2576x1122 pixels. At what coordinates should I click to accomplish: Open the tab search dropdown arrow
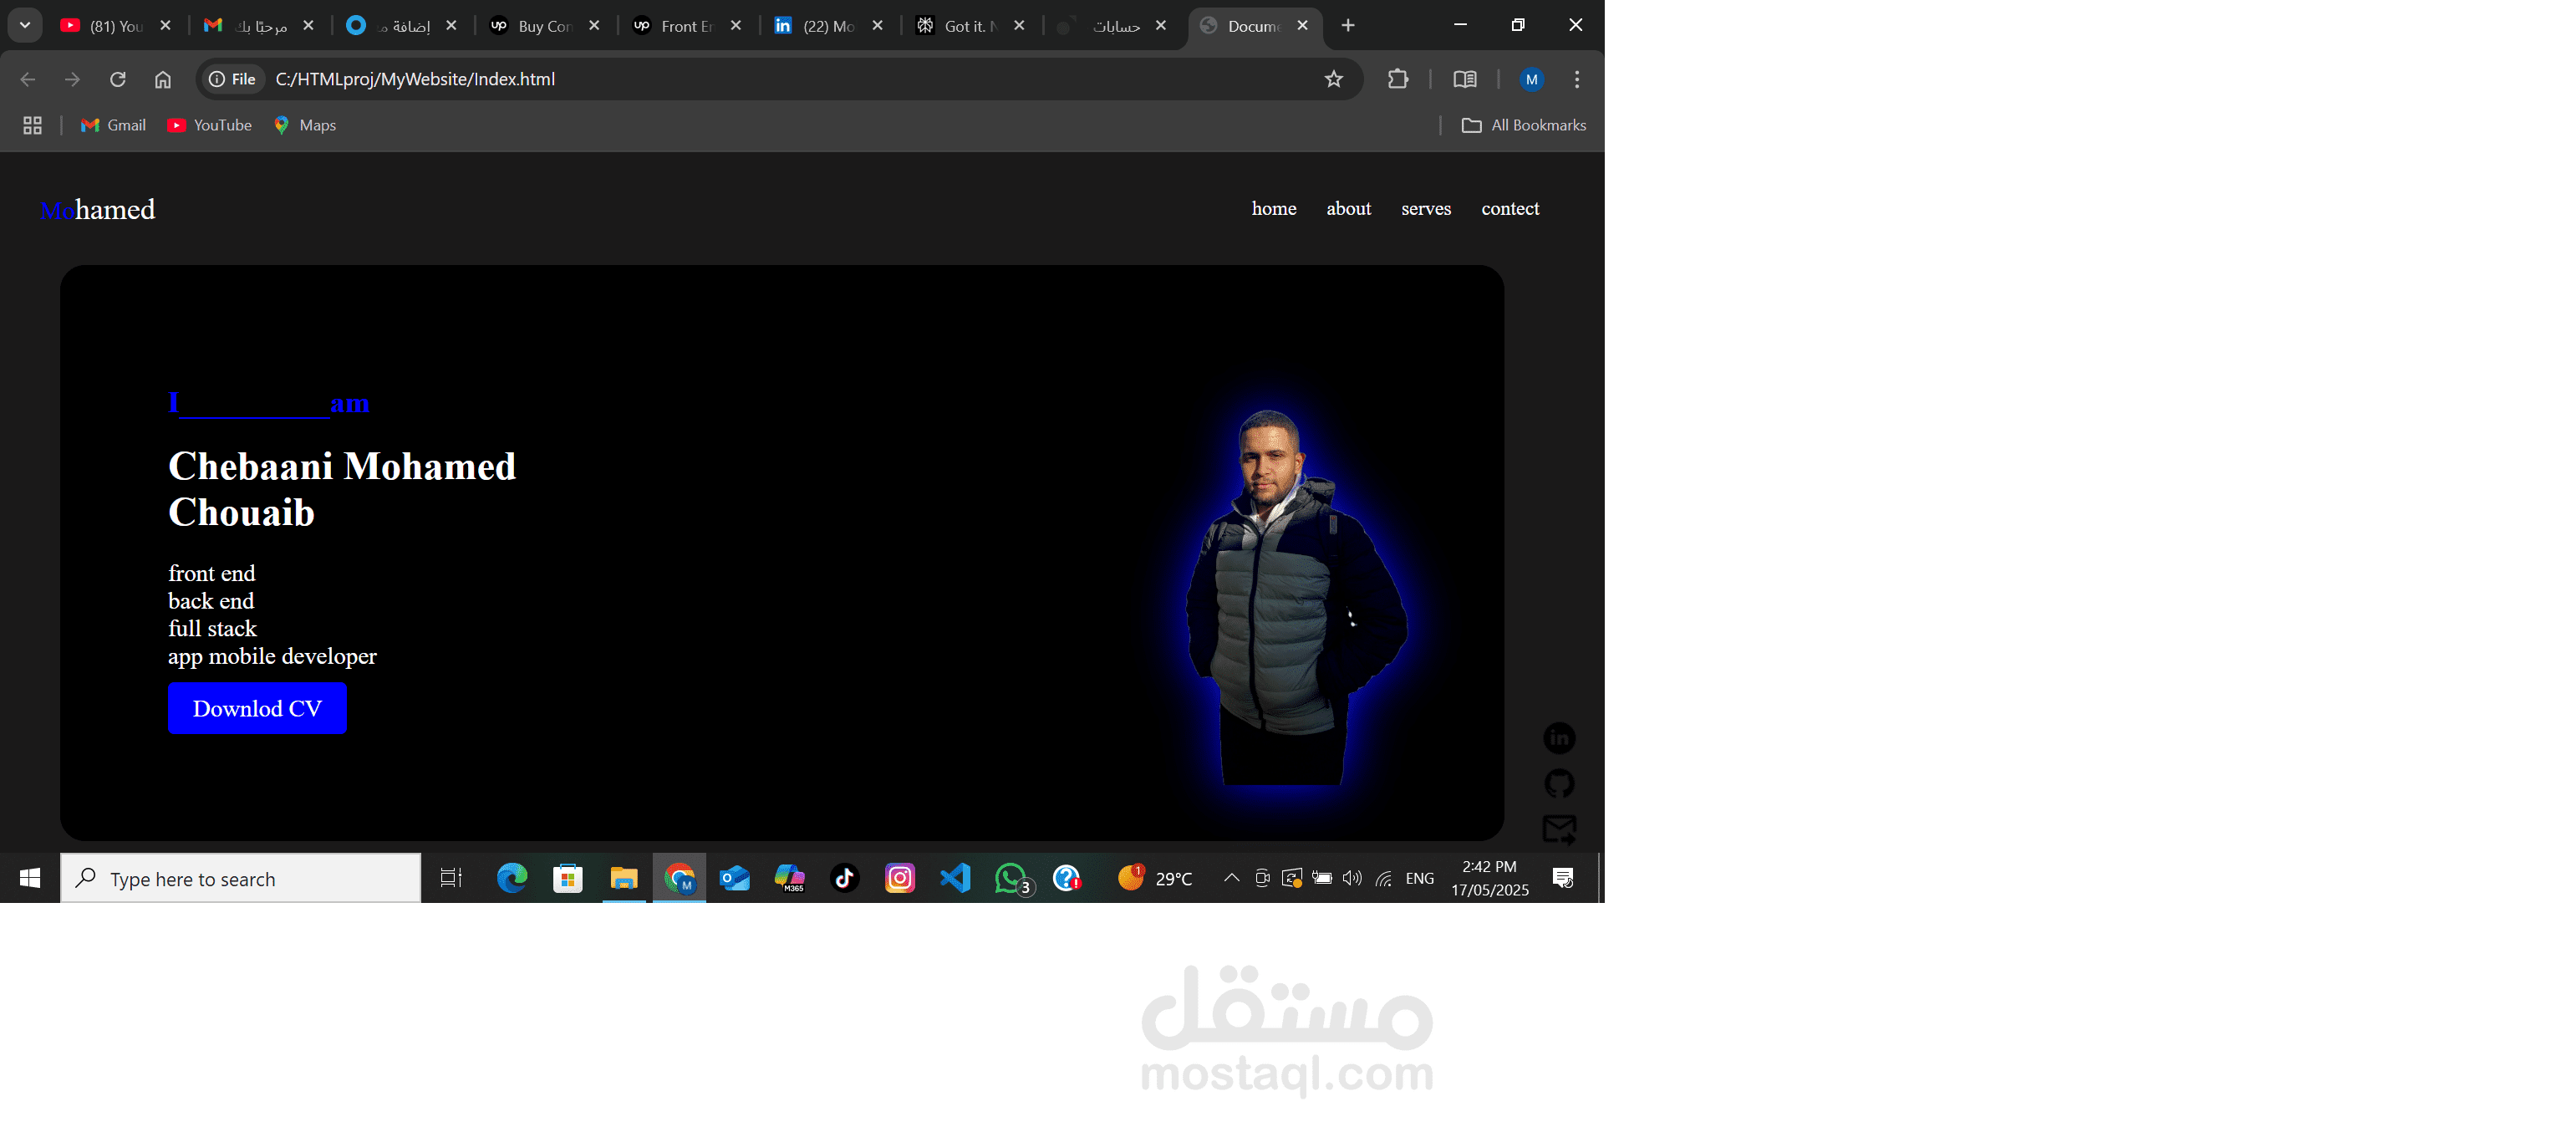tap(25, 25)
